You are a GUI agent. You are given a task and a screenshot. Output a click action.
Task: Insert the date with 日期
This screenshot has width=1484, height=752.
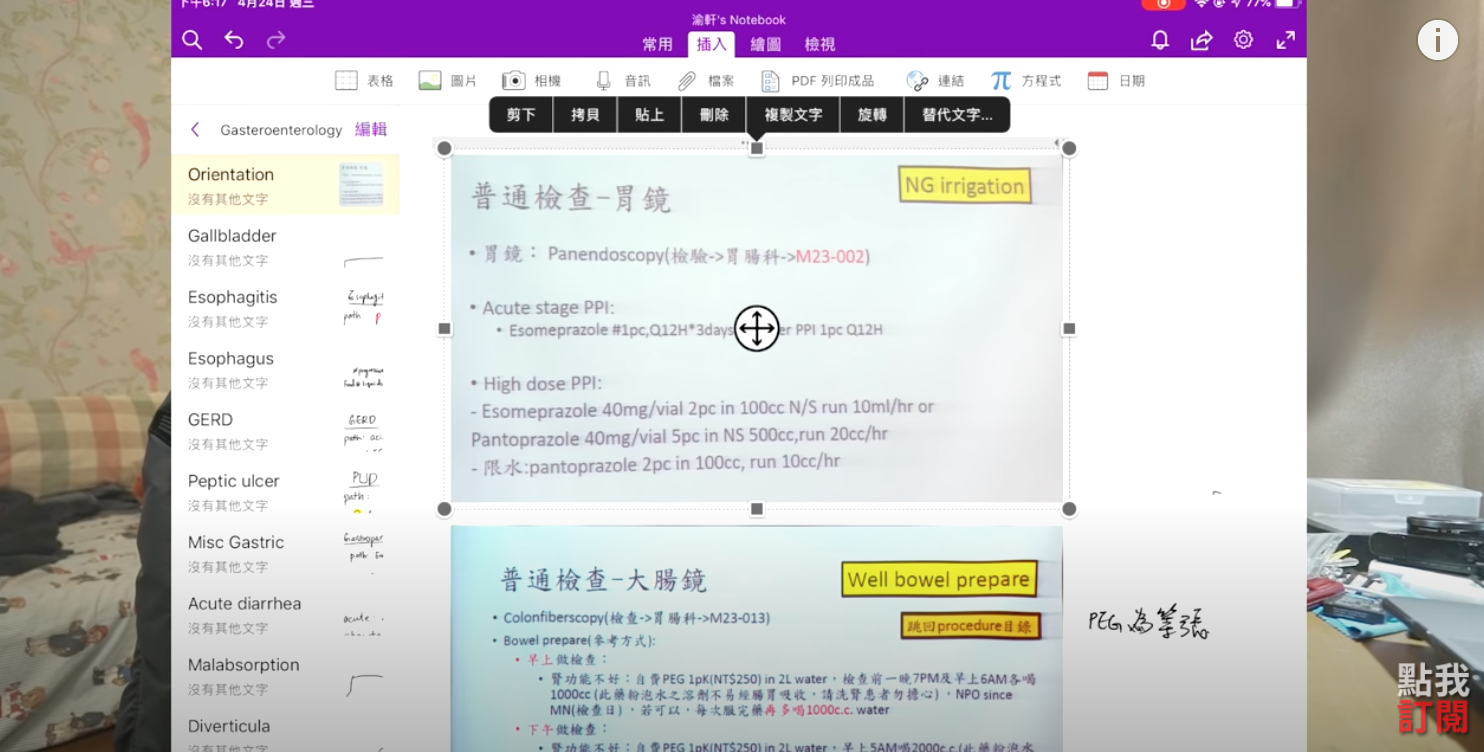[1116, 81]
